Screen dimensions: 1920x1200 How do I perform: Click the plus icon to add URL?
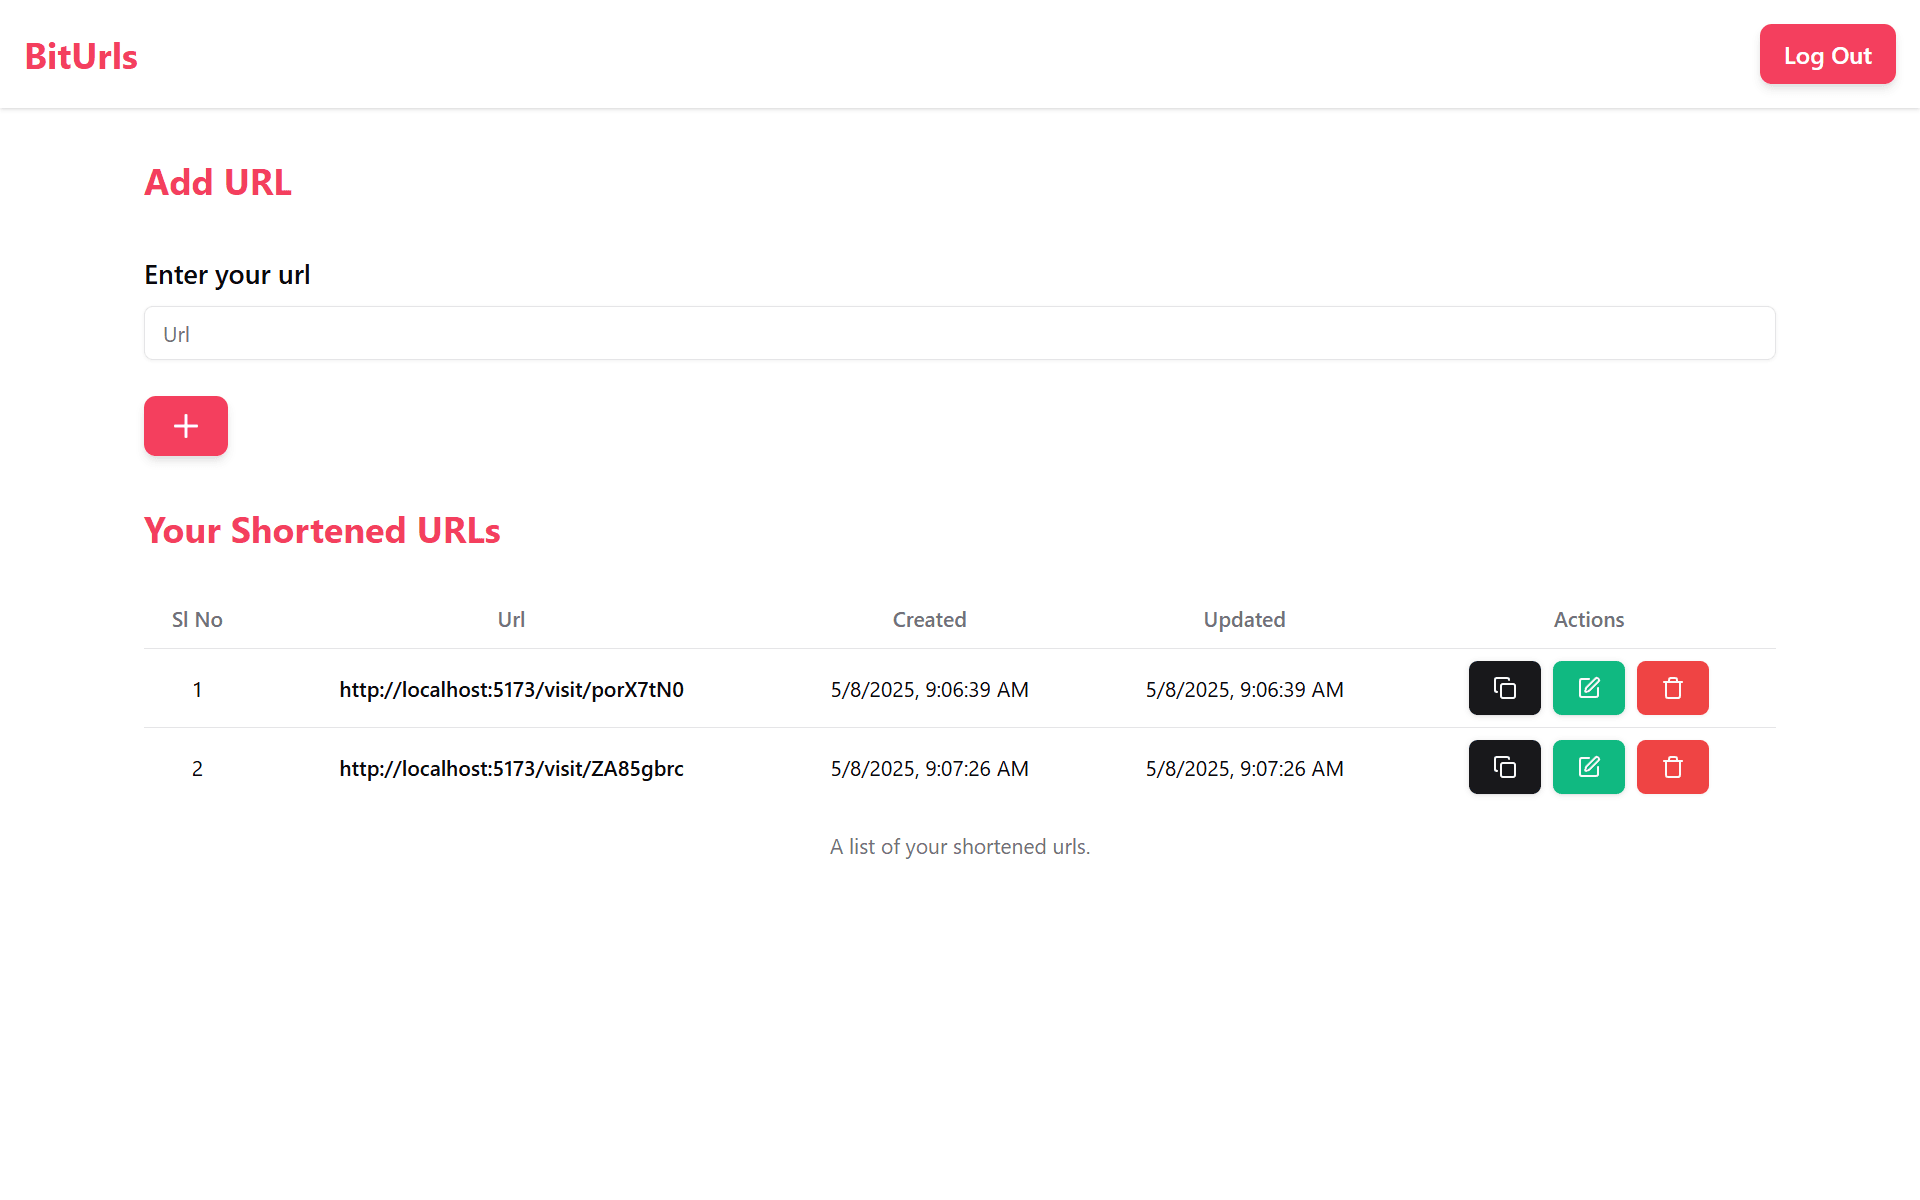point(185,425)
